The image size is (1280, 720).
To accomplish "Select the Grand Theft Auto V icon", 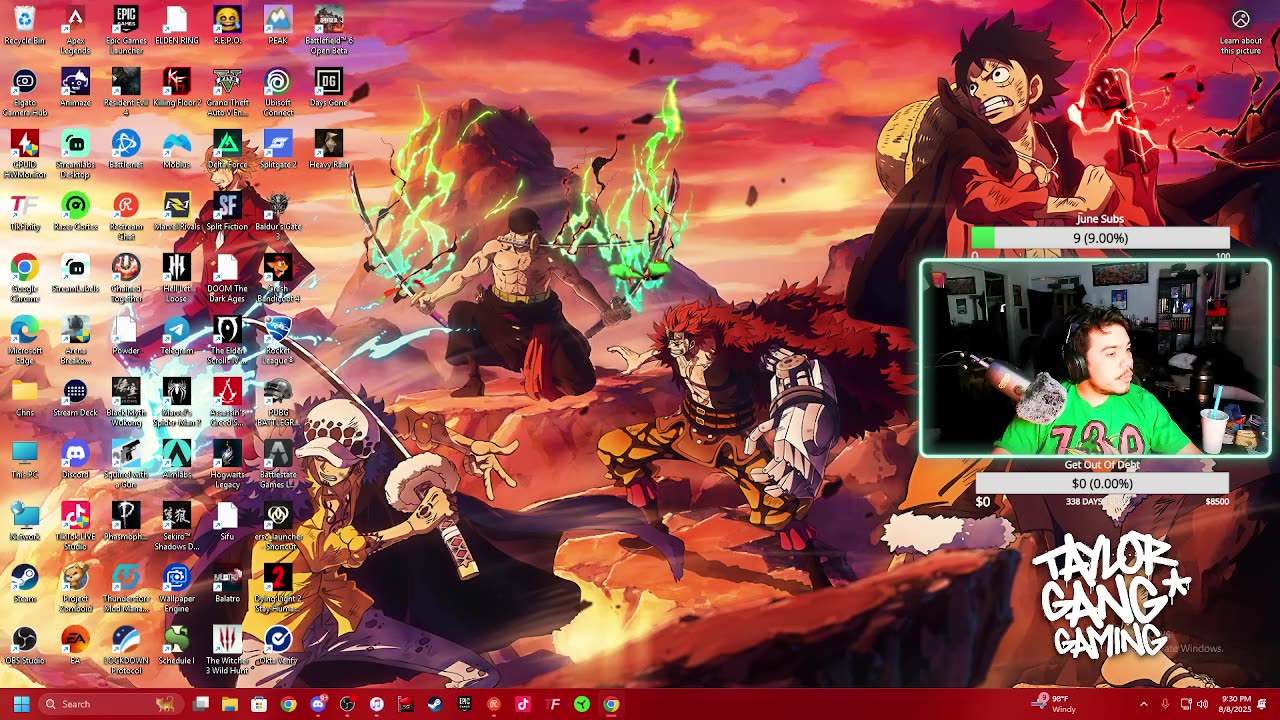I will [x=227, y=92].
